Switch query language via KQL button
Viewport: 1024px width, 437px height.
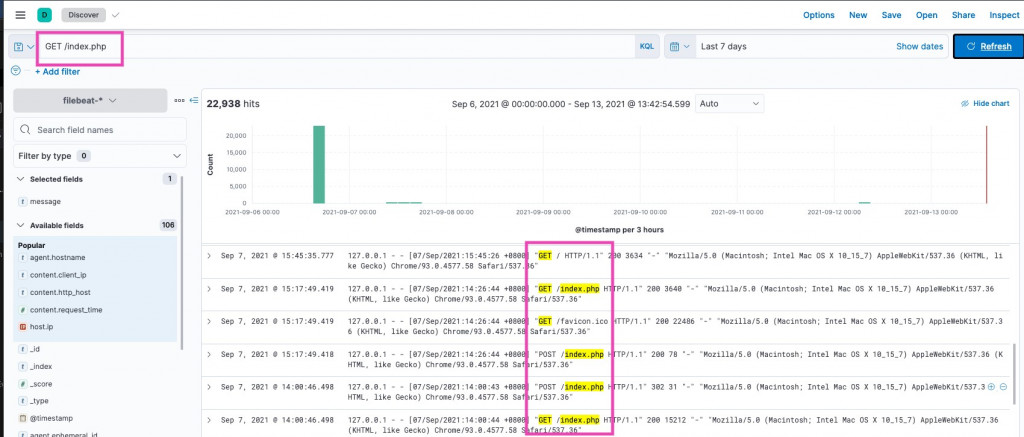tap(646, 46)
